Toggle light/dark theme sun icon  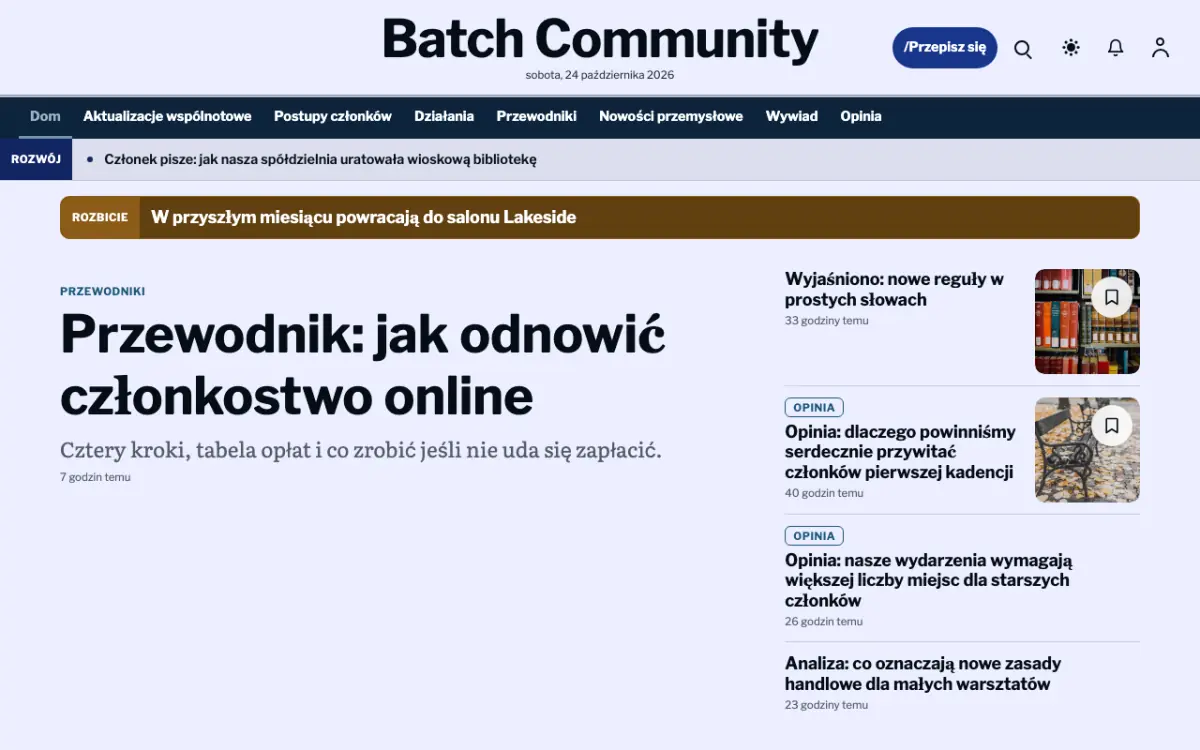1071,48
